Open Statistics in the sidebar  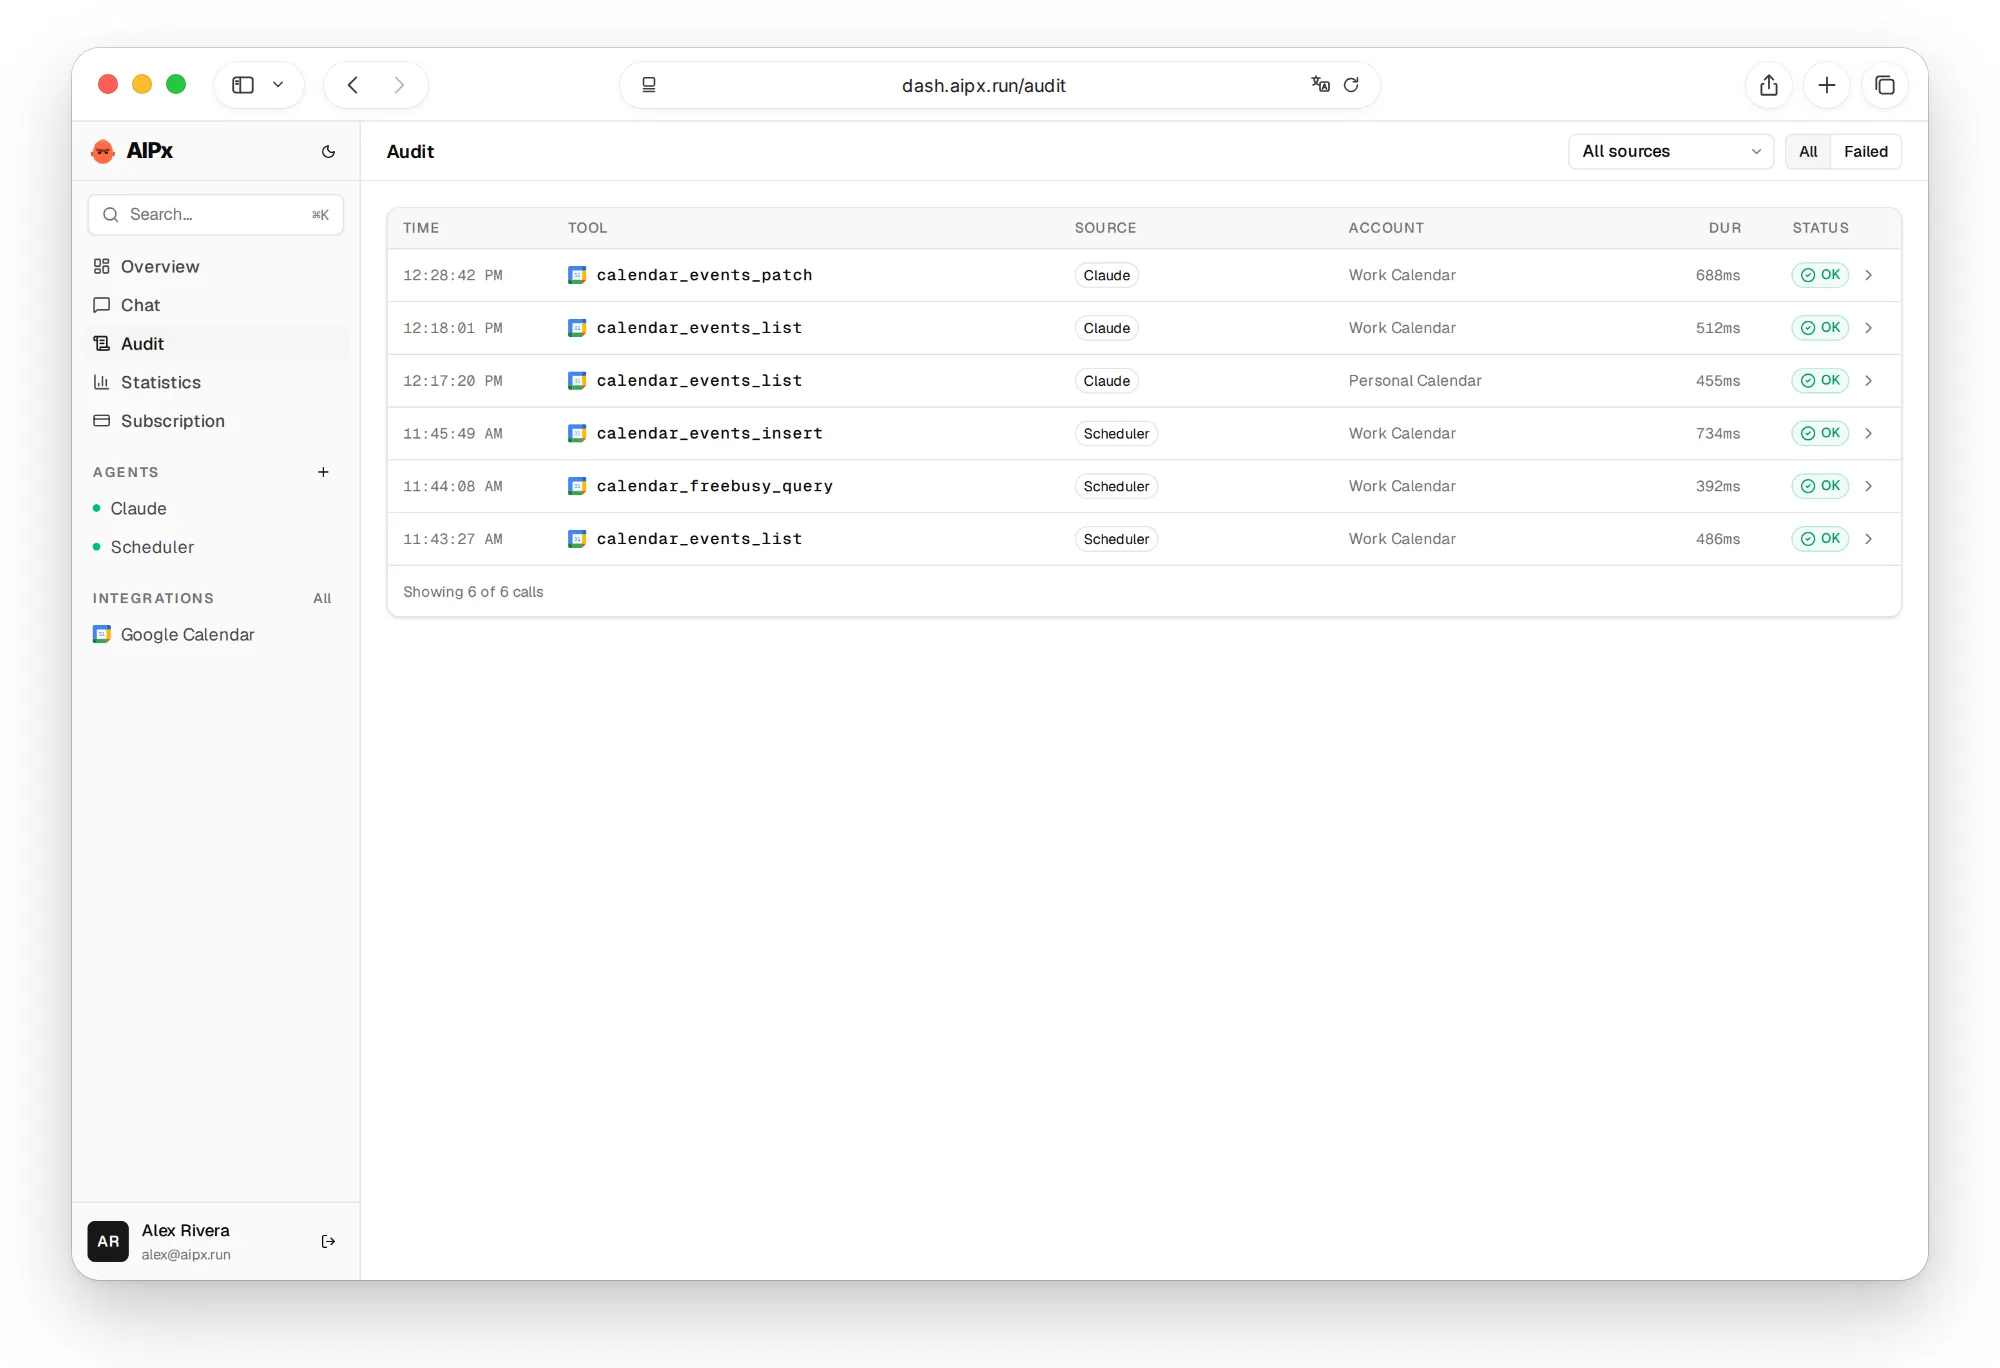218,382
